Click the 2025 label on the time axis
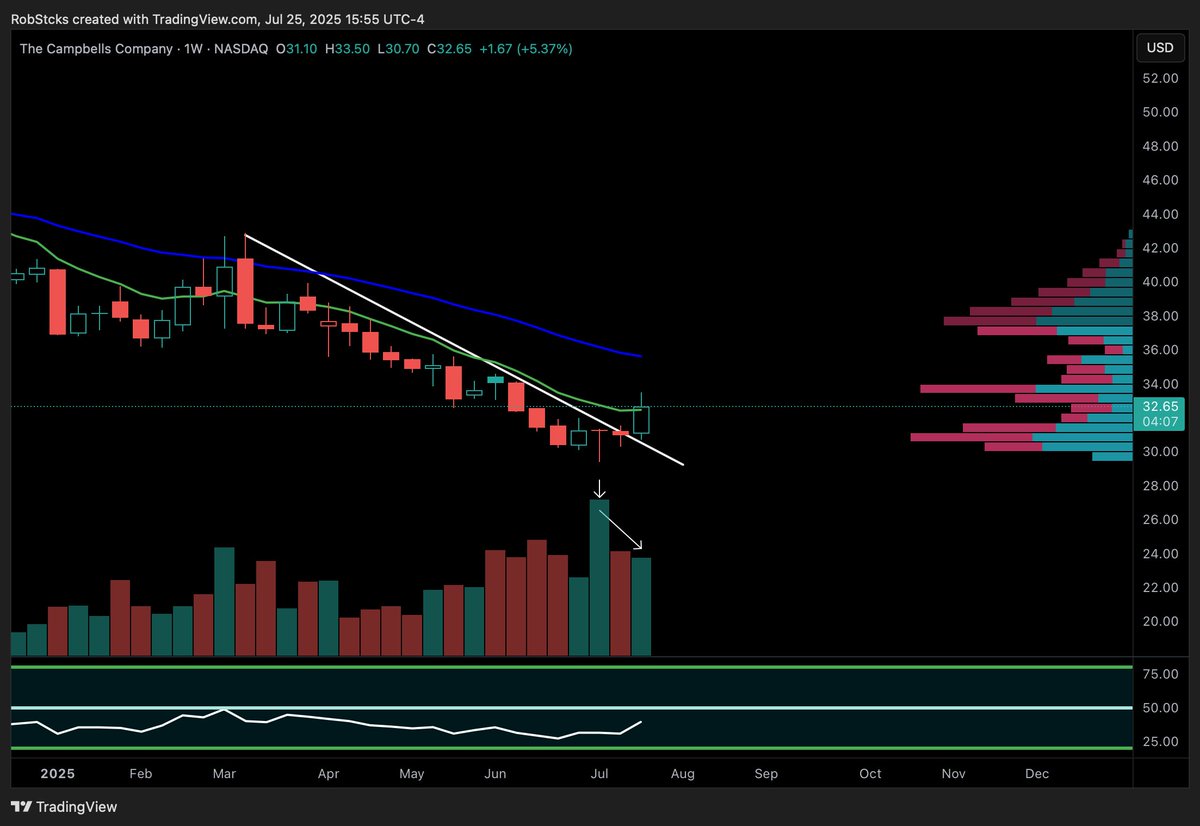 click(x=58, y=774)
